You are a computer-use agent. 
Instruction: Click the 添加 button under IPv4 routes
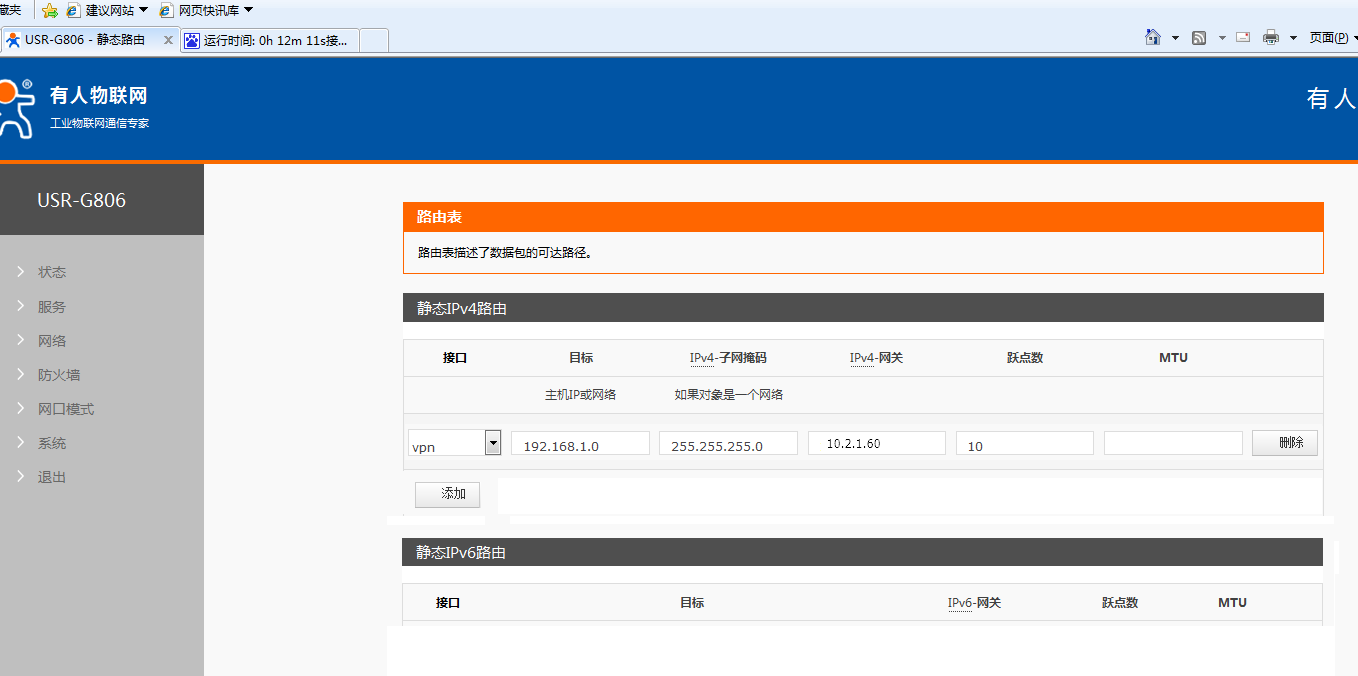pos(447,494)
